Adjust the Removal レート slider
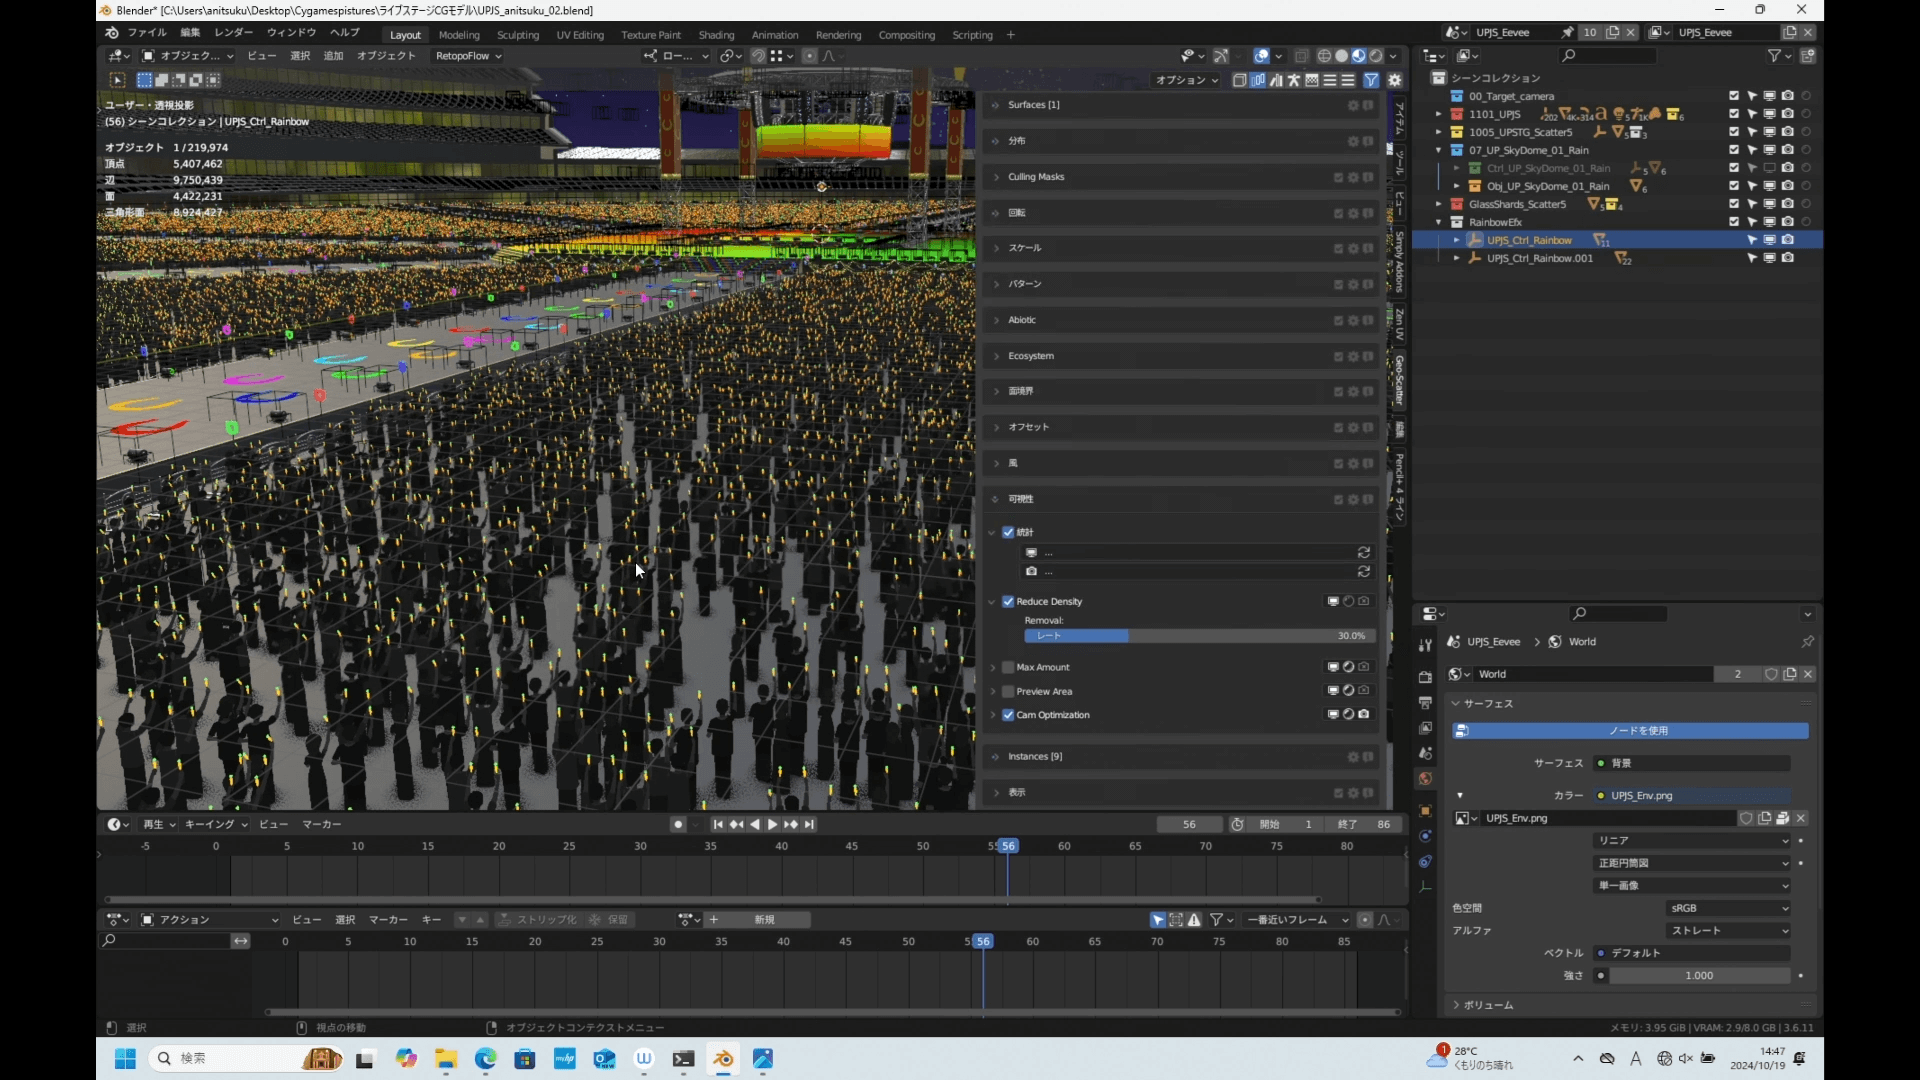Image resolution: width=1920 pixels, height=1080 pixels. tap(1200, 636)
